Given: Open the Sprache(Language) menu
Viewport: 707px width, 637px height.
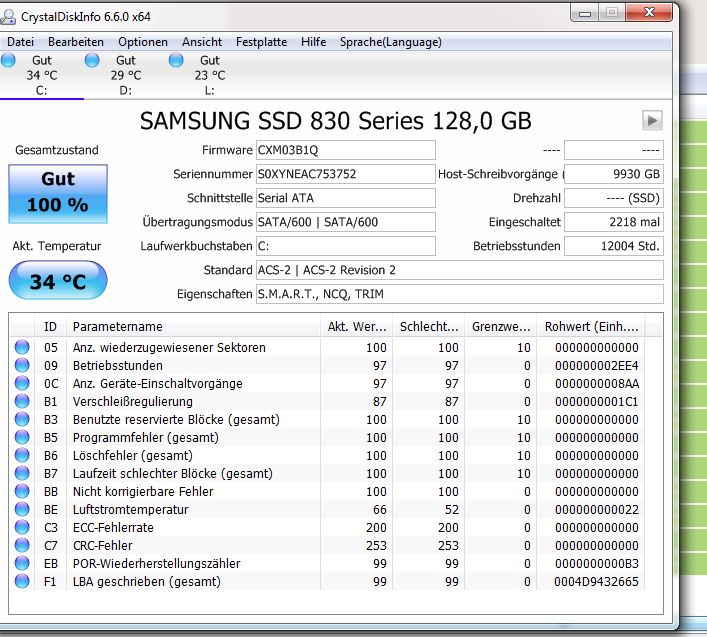Looking at the screenshot, I should point(390,42).
